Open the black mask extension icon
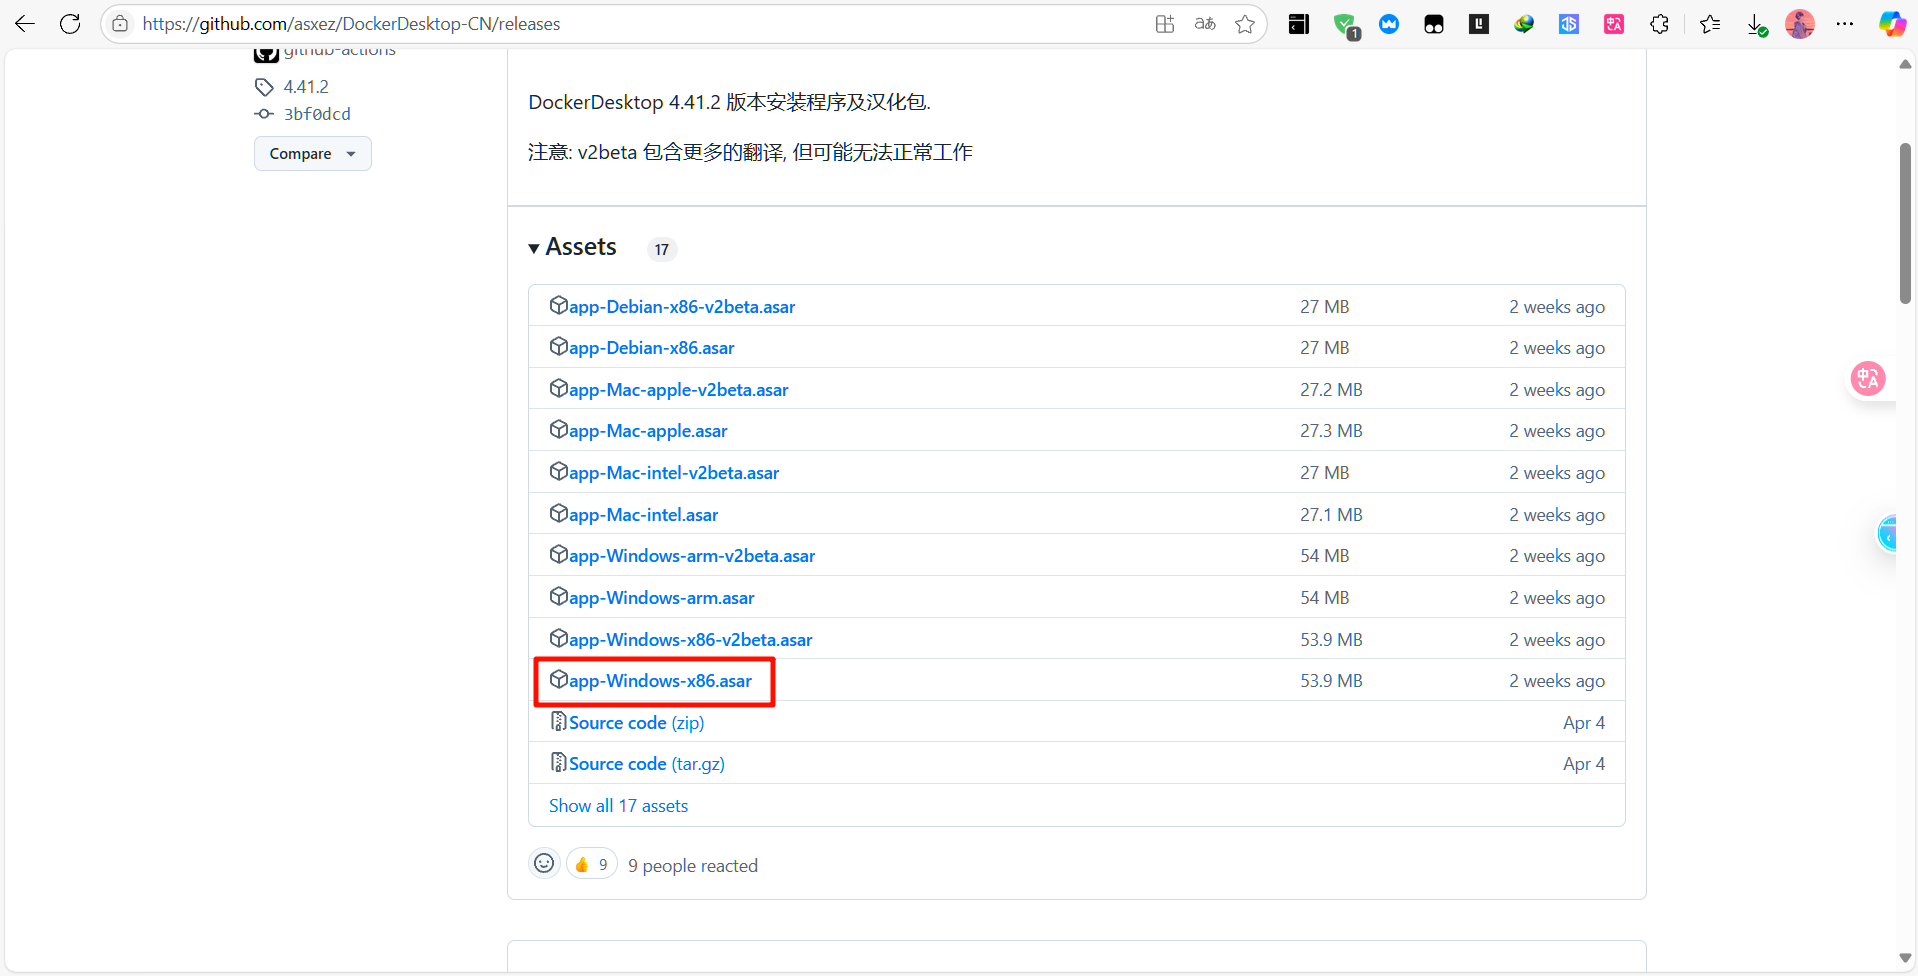The width and height of the screenshot is (1918, 976). click(1434, 24)
